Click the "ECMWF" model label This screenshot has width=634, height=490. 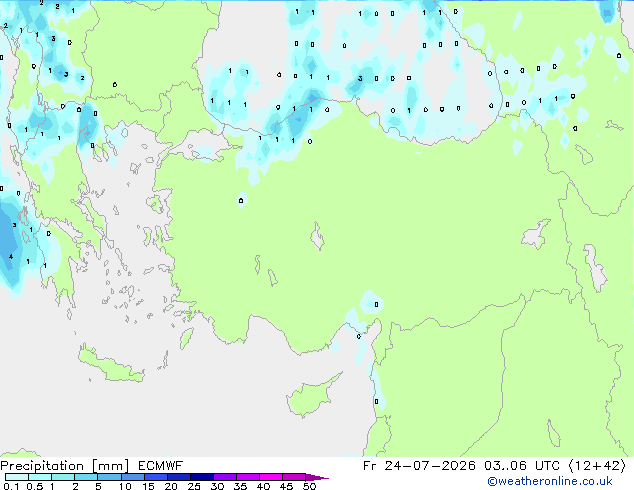161,466
